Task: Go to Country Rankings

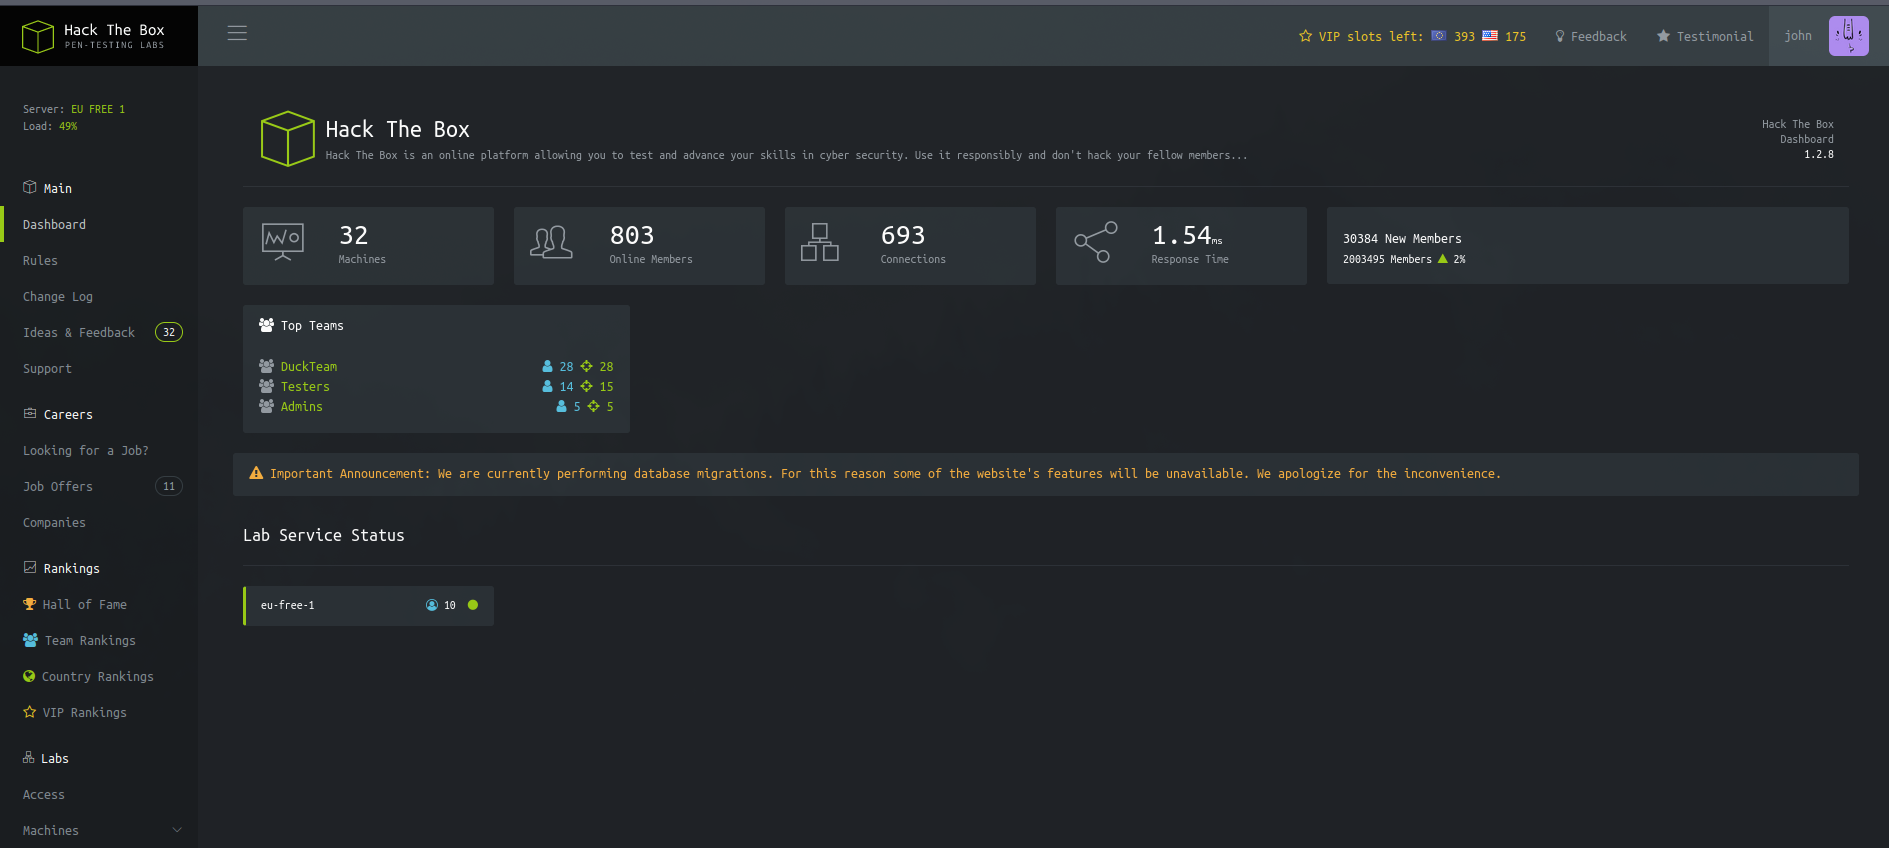Action: pos(97,677)
